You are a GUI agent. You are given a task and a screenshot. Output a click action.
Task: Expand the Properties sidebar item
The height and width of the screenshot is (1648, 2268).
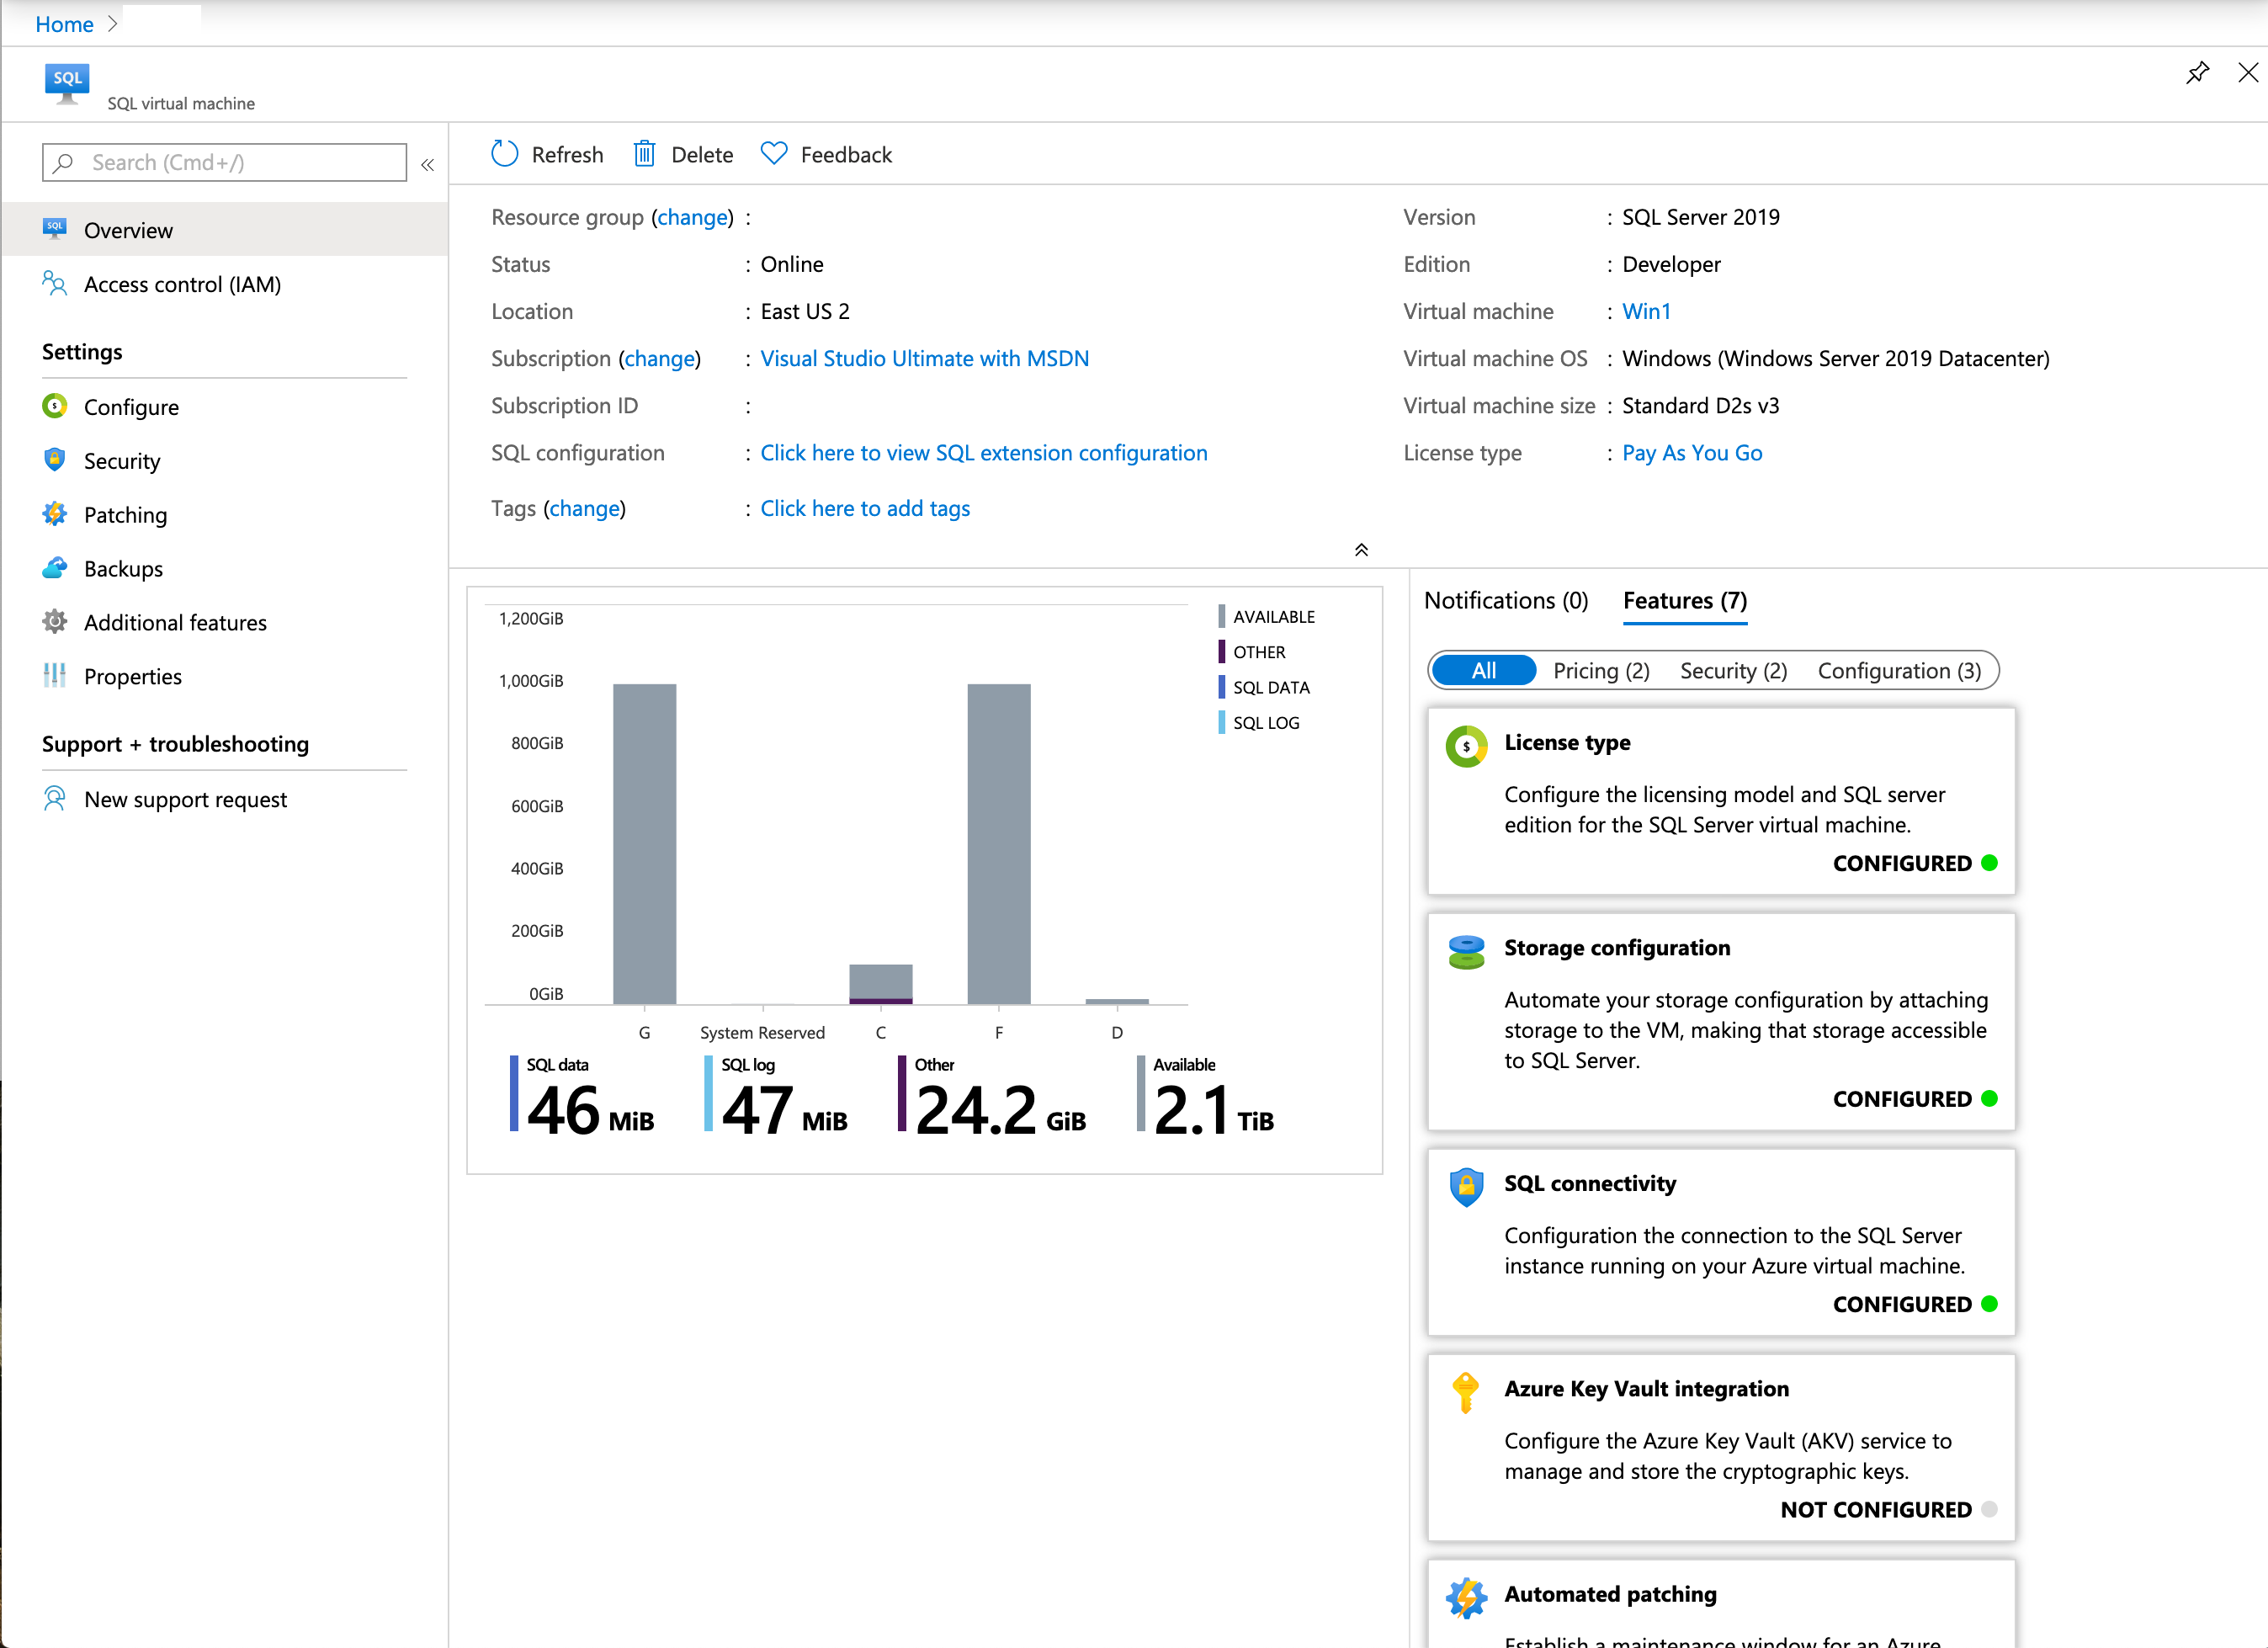(x=134, y=676)
